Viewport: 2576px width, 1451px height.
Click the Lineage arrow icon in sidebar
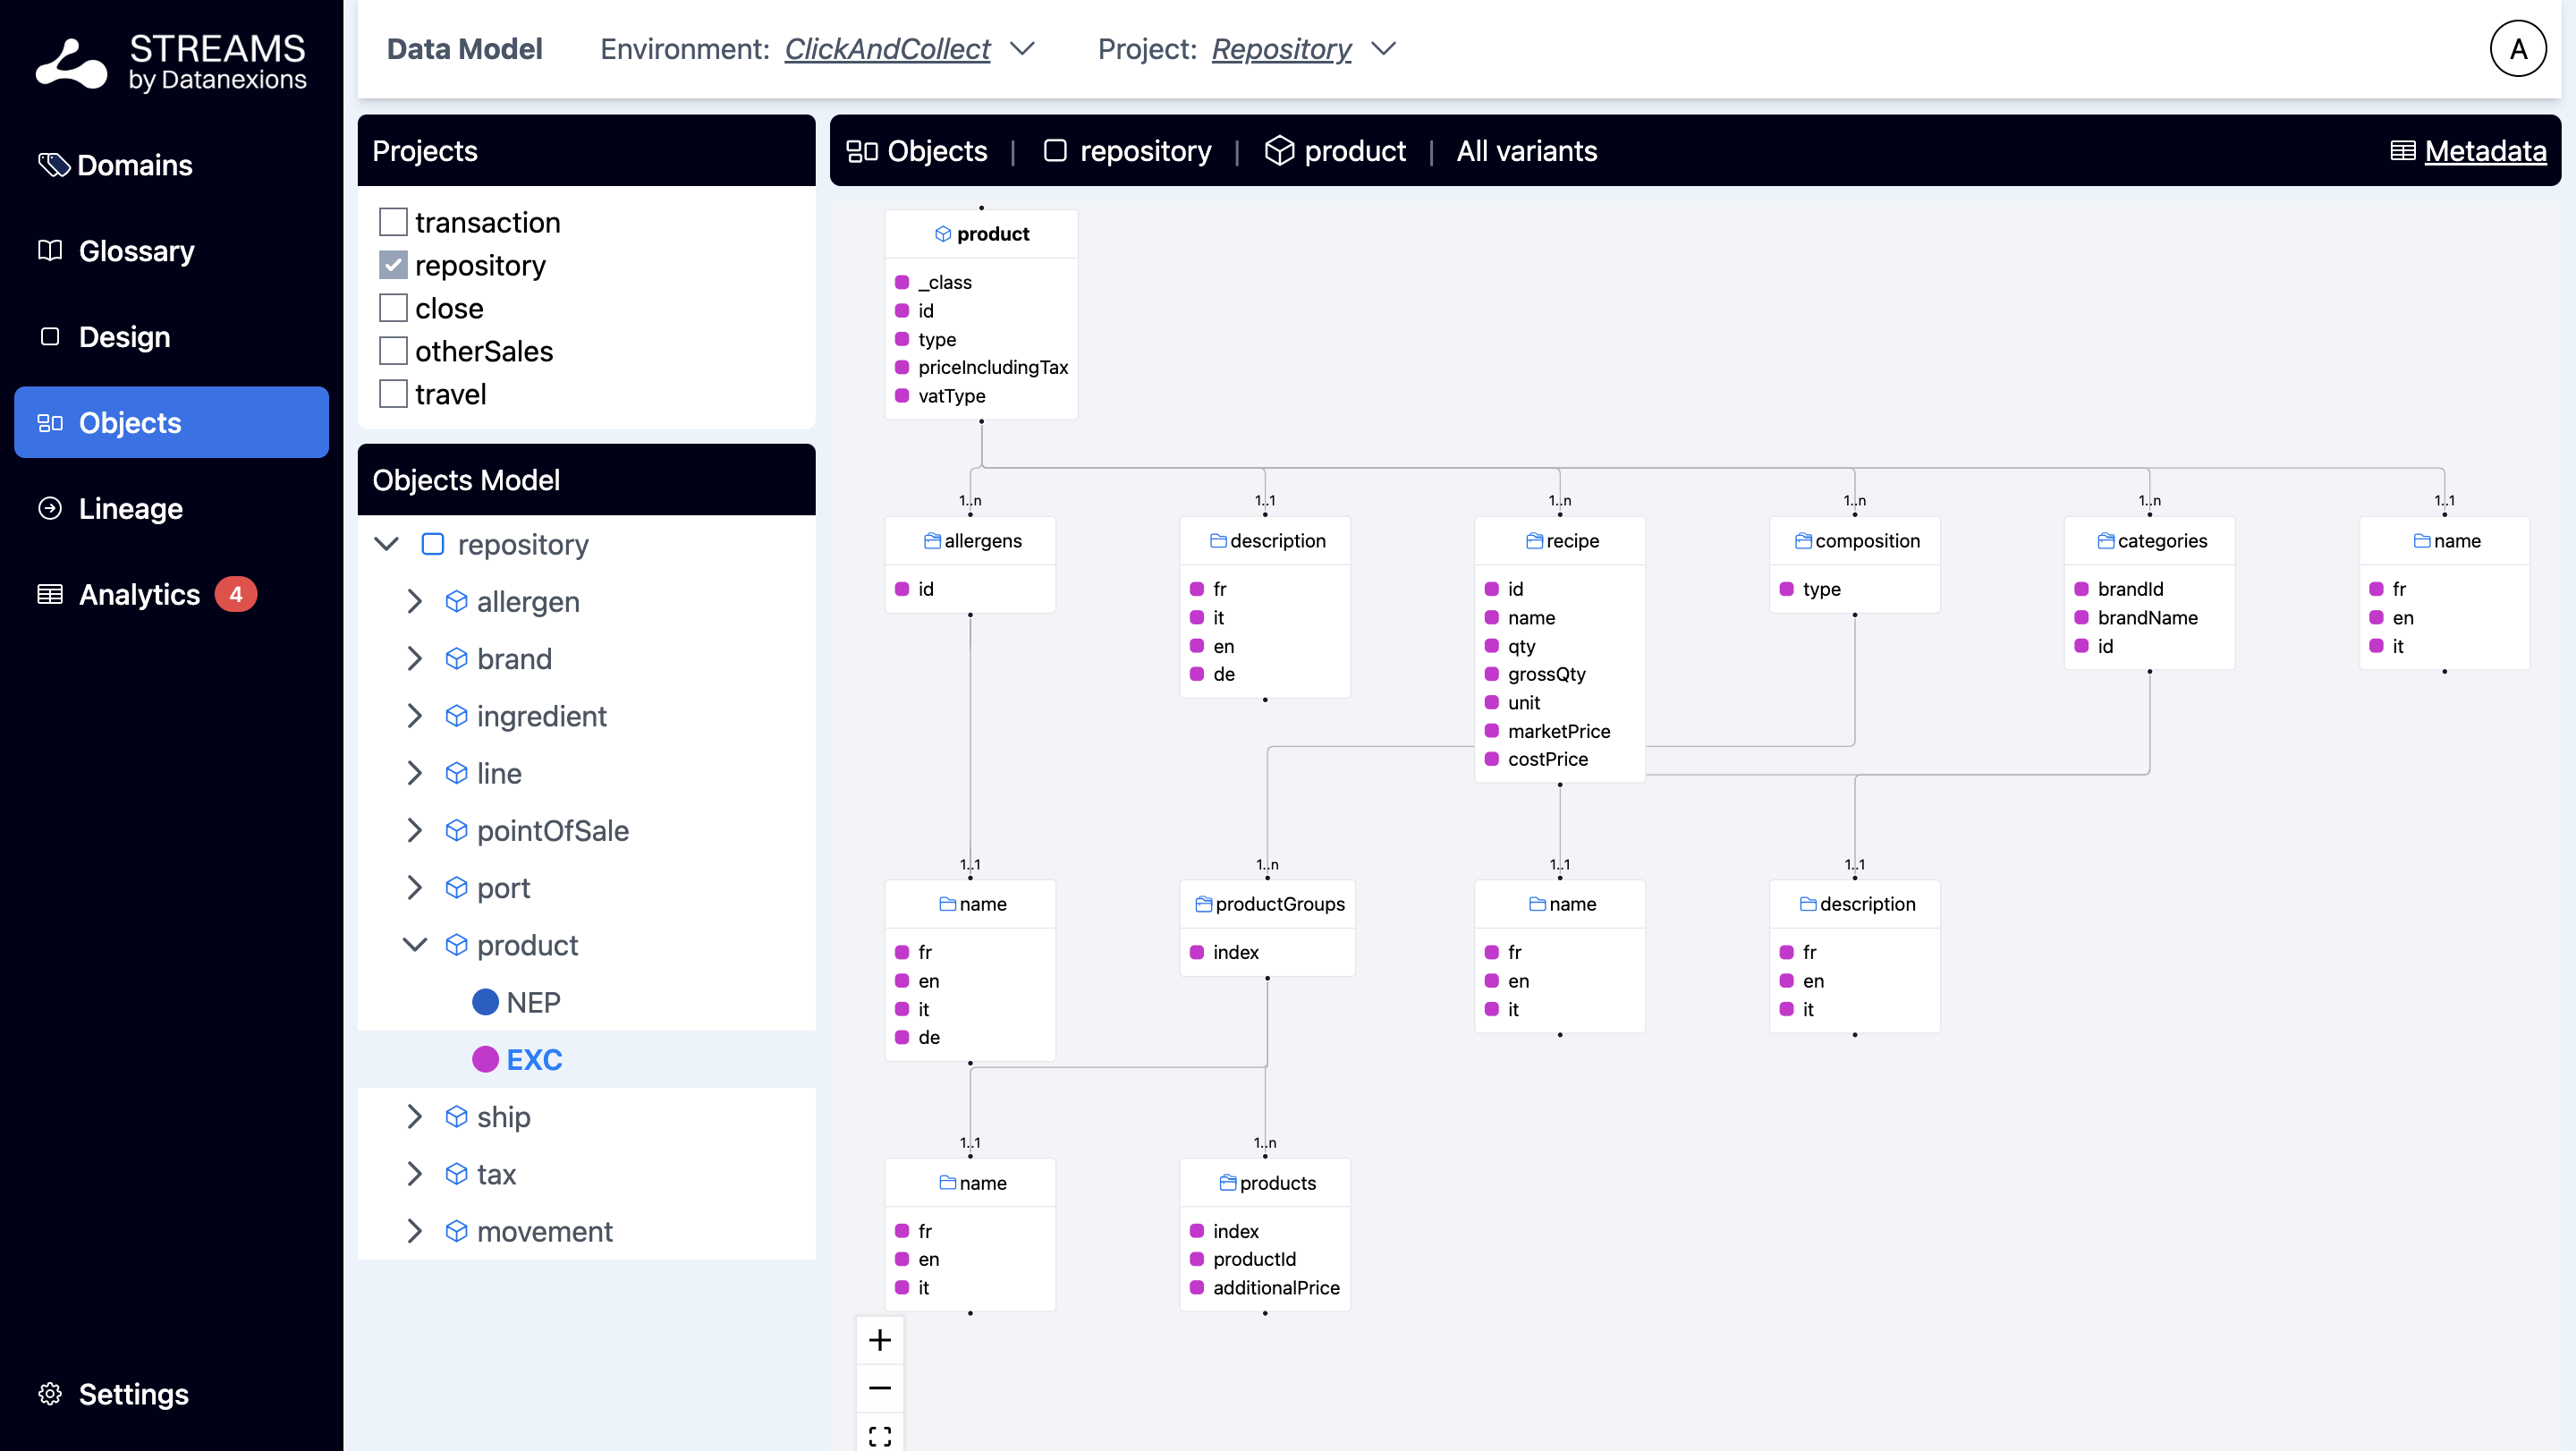pos(50,508)
